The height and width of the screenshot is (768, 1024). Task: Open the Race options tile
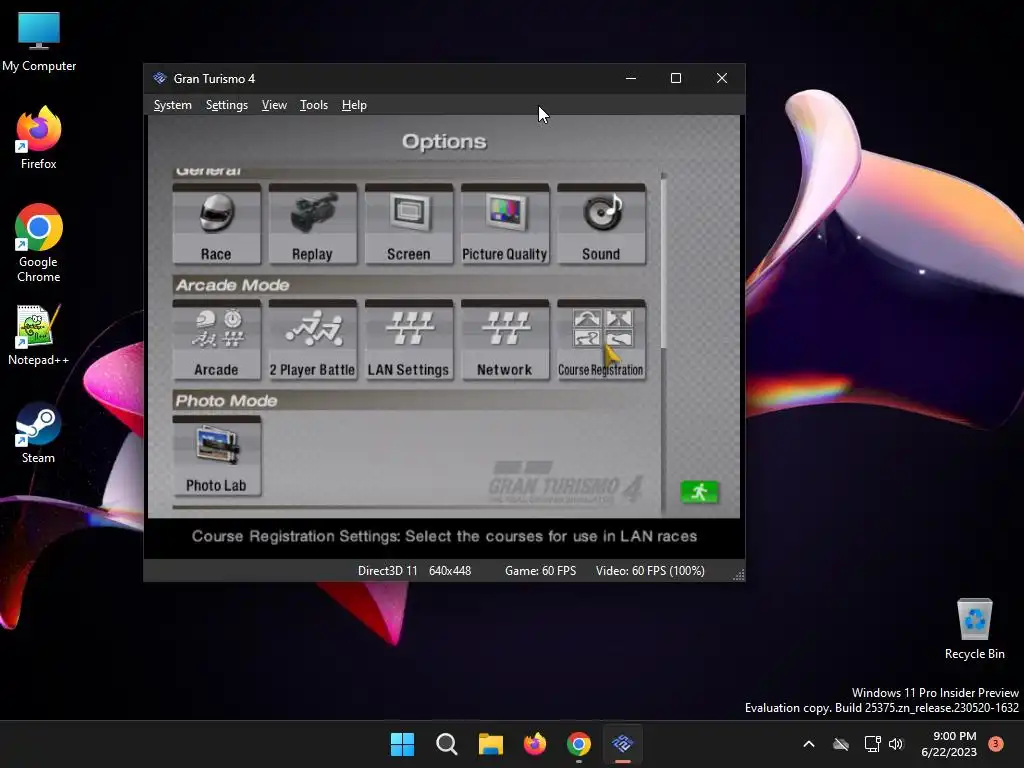click(x=216, y=224)
